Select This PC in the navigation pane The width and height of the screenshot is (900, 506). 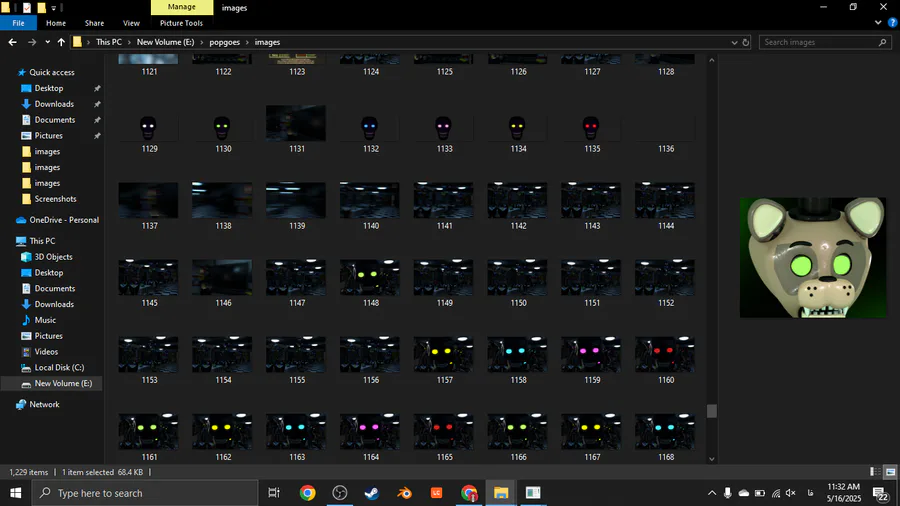tap(42, 241)
